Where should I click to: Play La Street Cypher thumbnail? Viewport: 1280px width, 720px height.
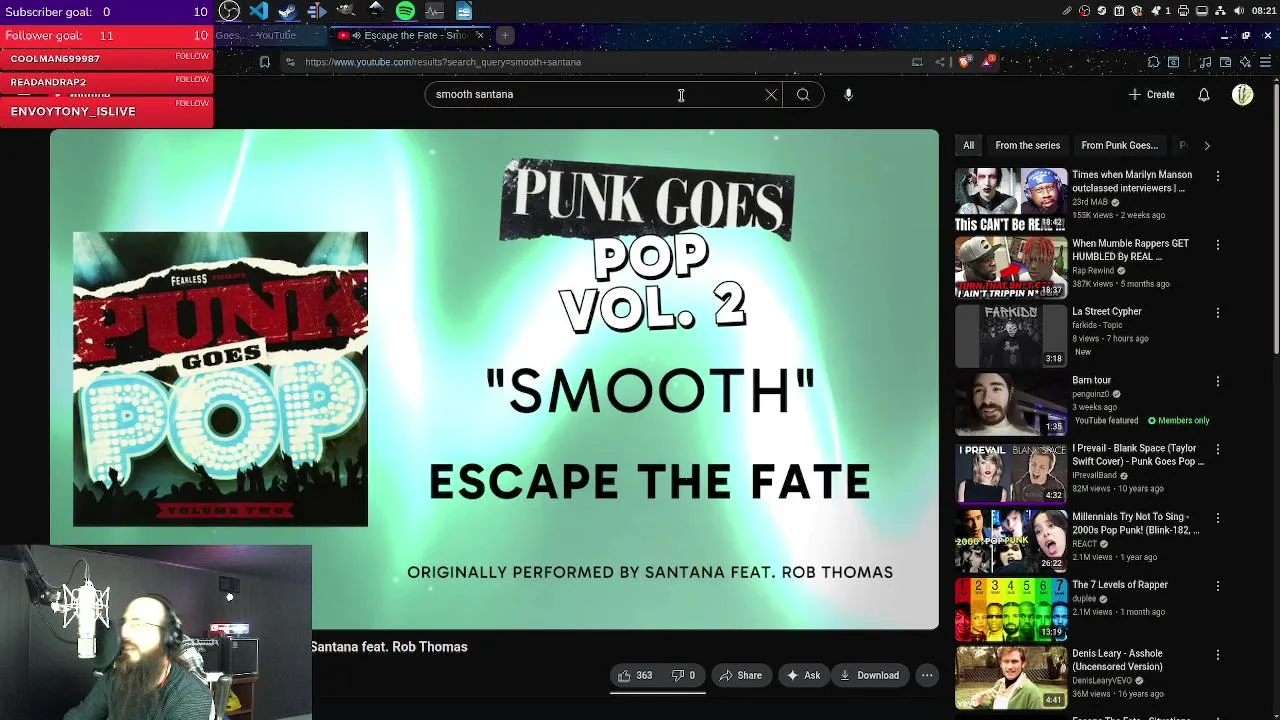[x=1011, y=337]
